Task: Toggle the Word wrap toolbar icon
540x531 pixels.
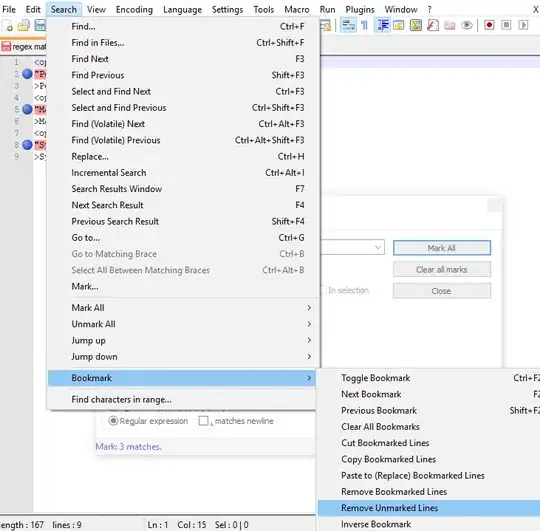Action: pos(348,25)
